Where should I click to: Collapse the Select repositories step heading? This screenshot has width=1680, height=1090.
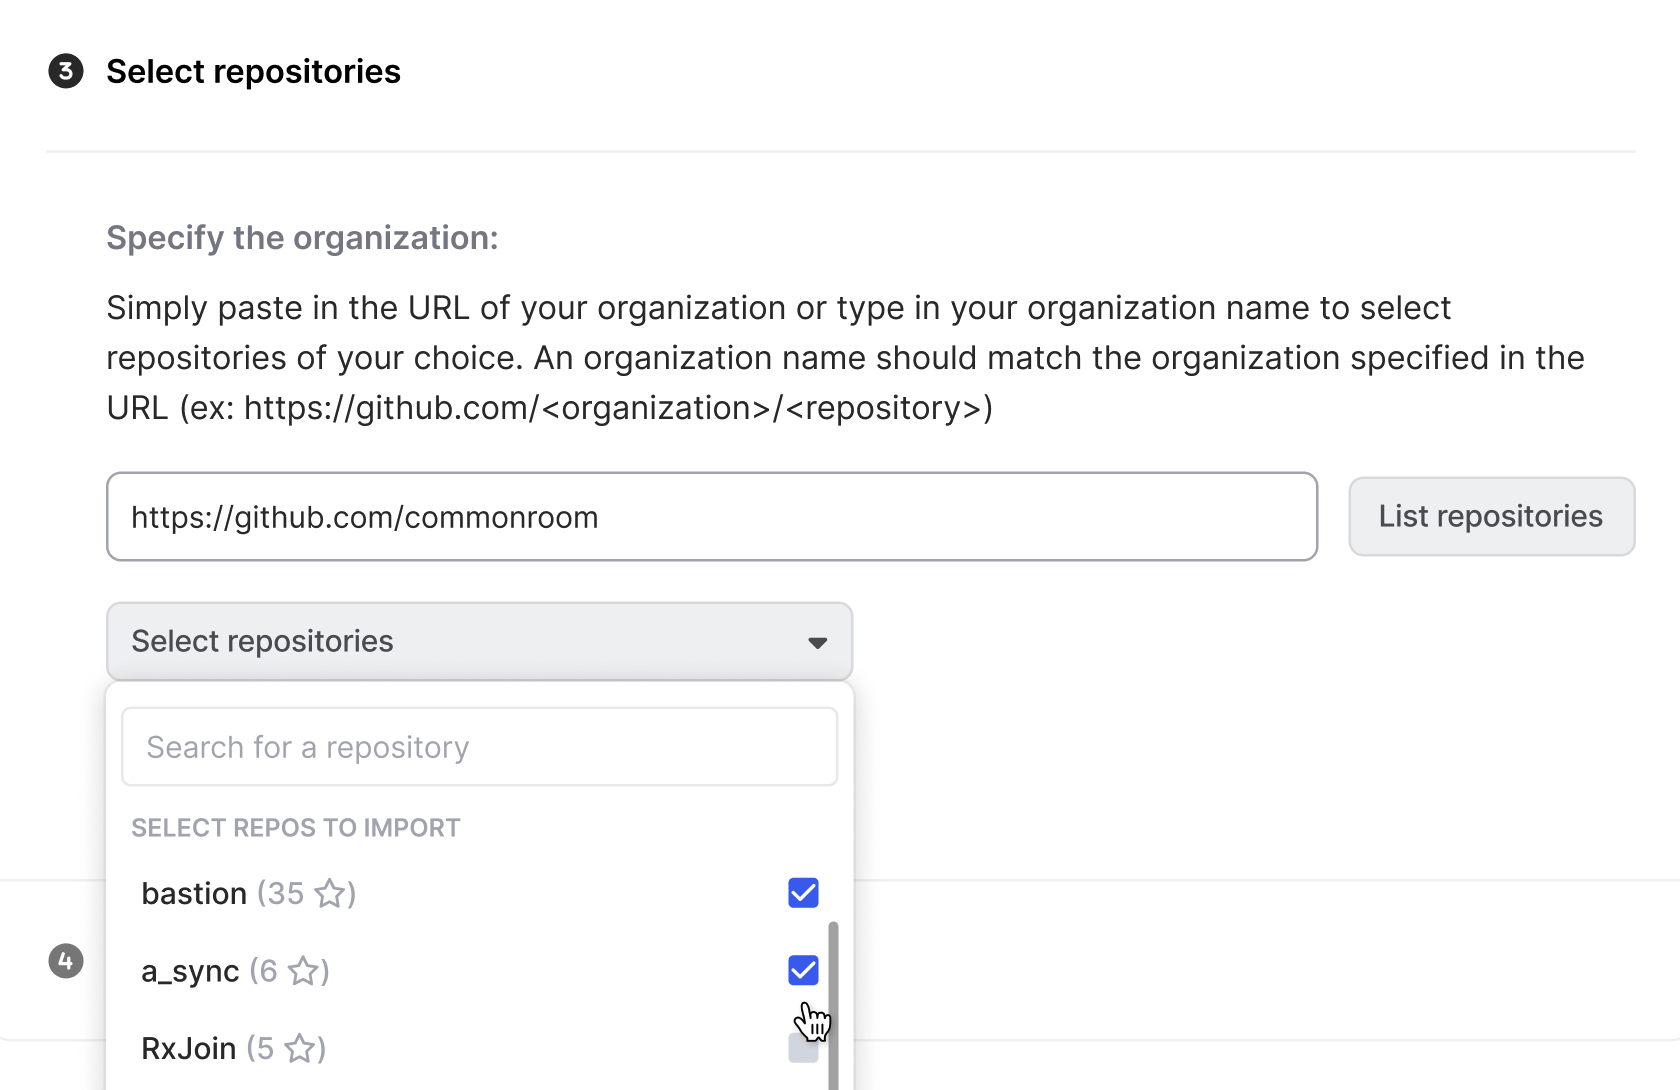coord(253,71)
